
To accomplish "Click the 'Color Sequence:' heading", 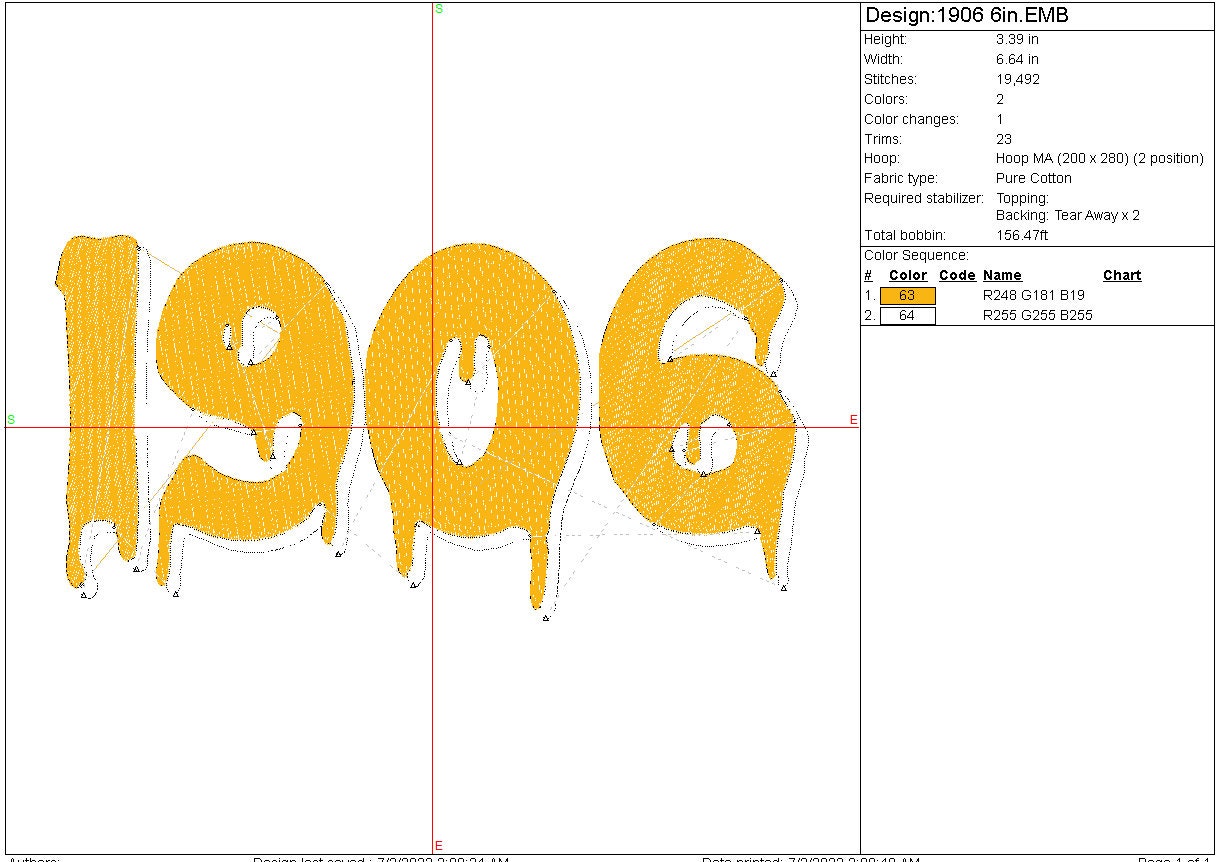I will (x=916, y=256).
